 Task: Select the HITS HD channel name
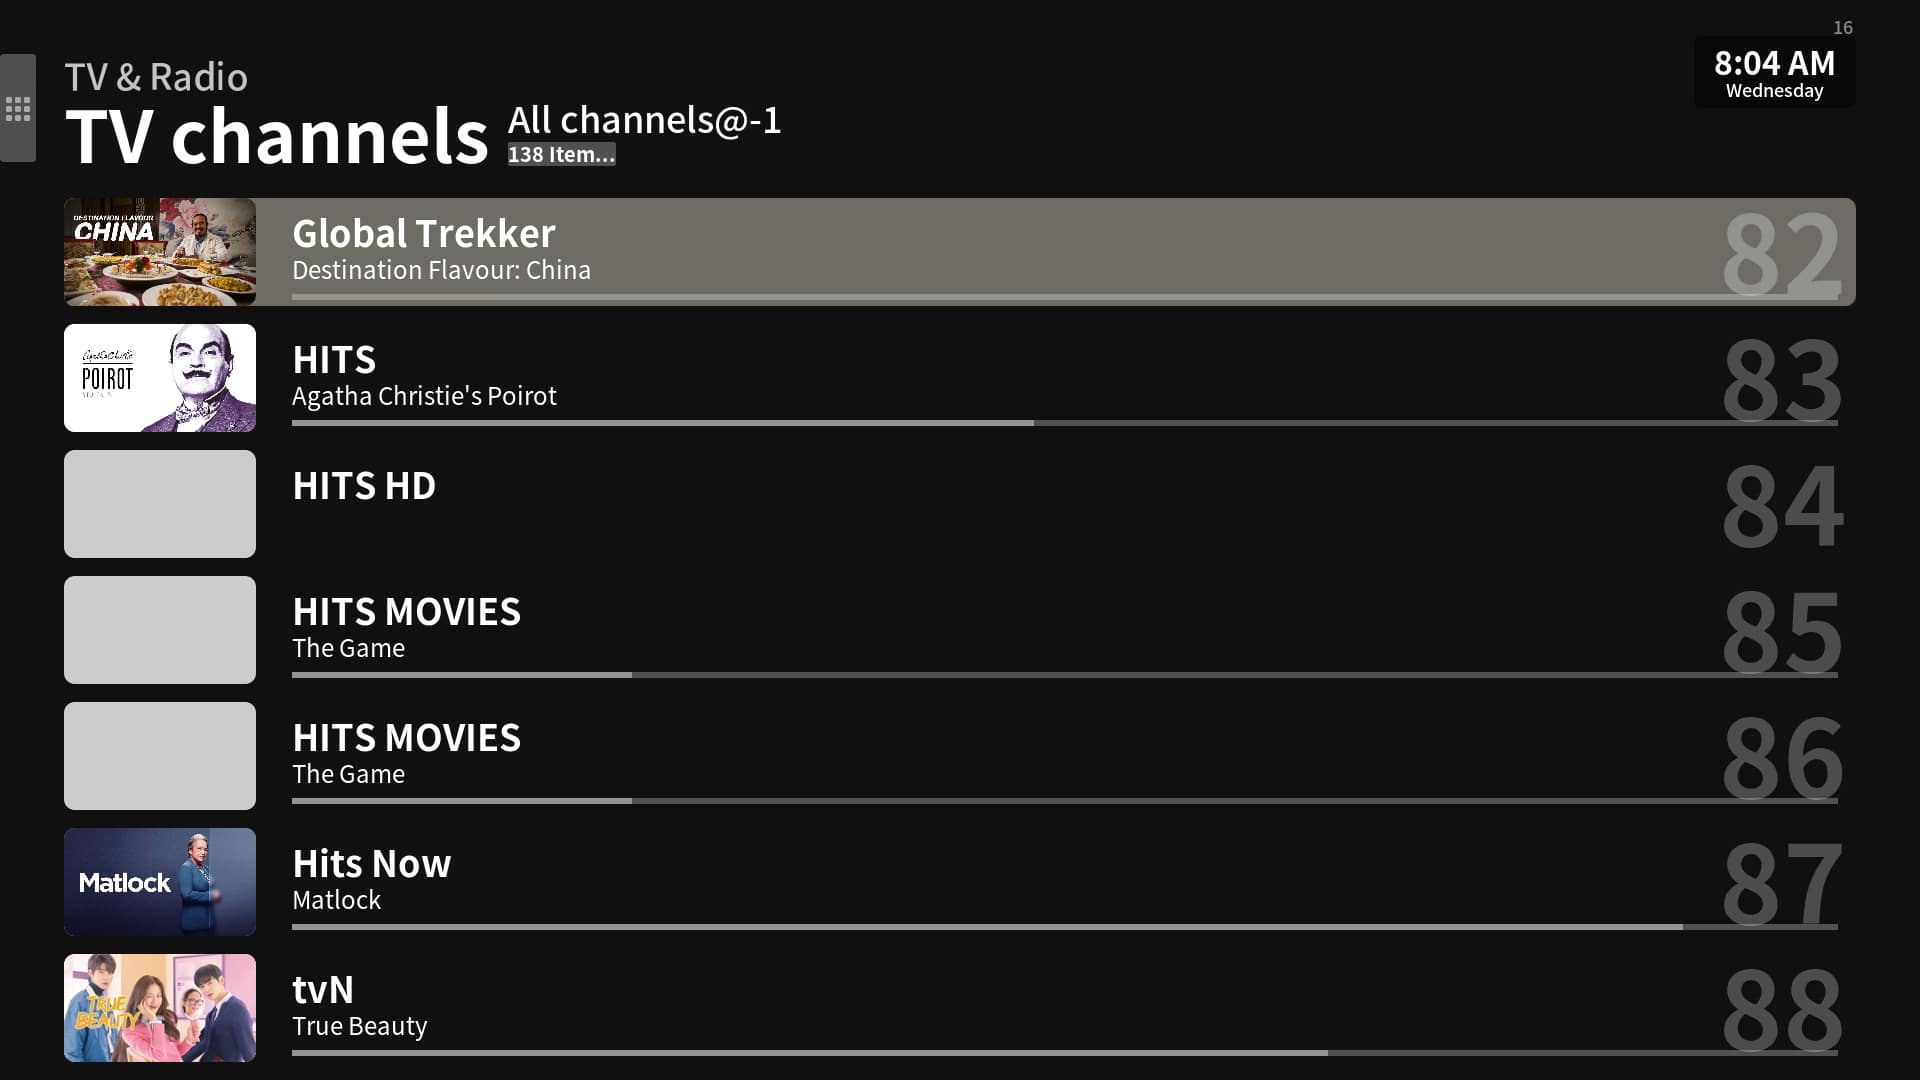click(364, 486)
